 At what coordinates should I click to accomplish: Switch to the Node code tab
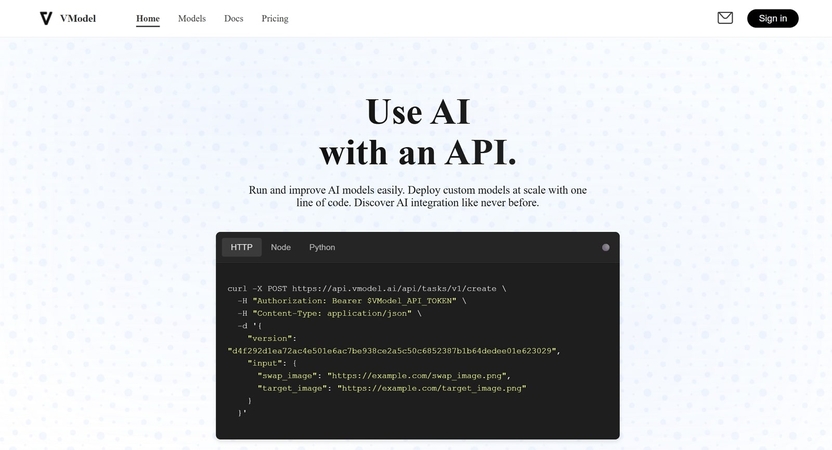[x=281, y=247]
